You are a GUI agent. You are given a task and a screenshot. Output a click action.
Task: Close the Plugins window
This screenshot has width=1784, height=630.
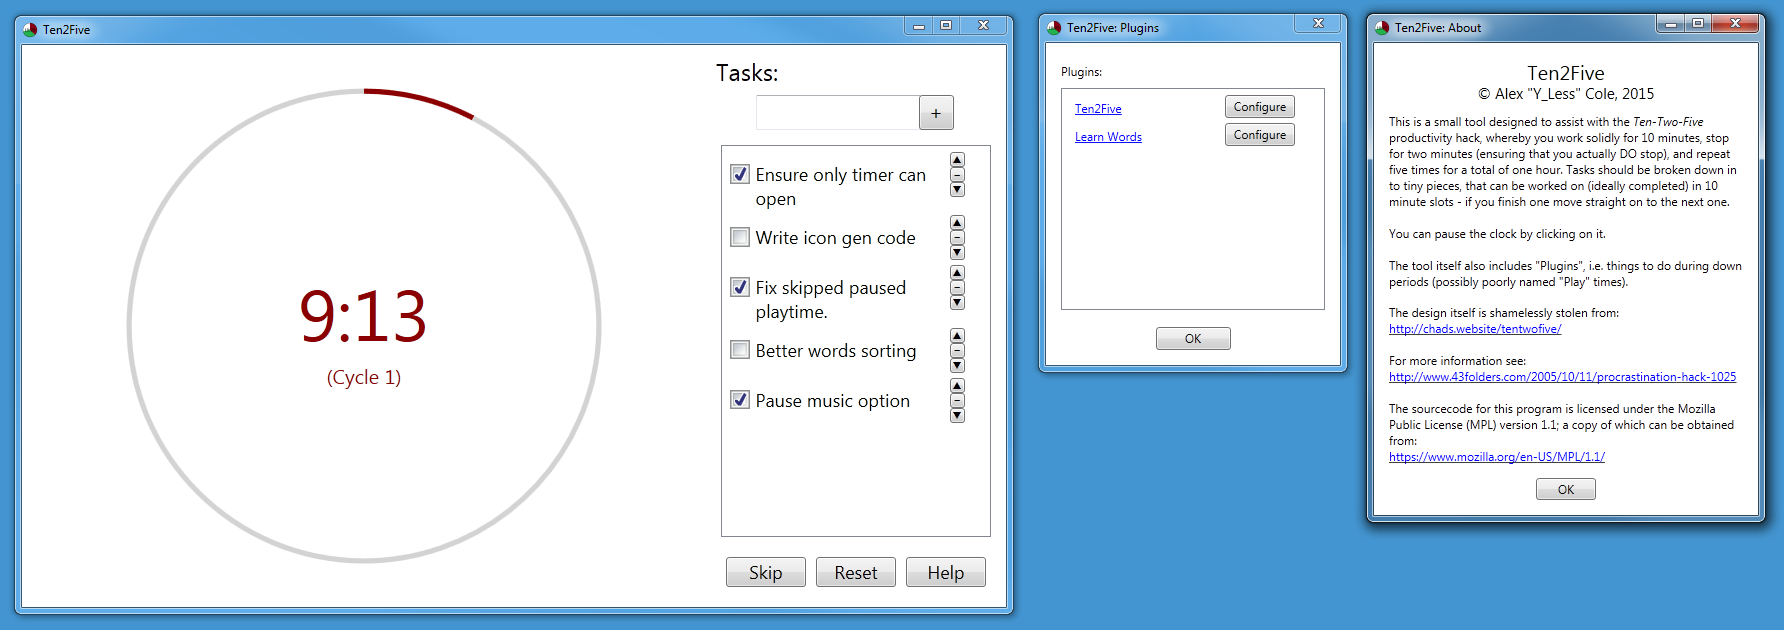(1319, 23)
